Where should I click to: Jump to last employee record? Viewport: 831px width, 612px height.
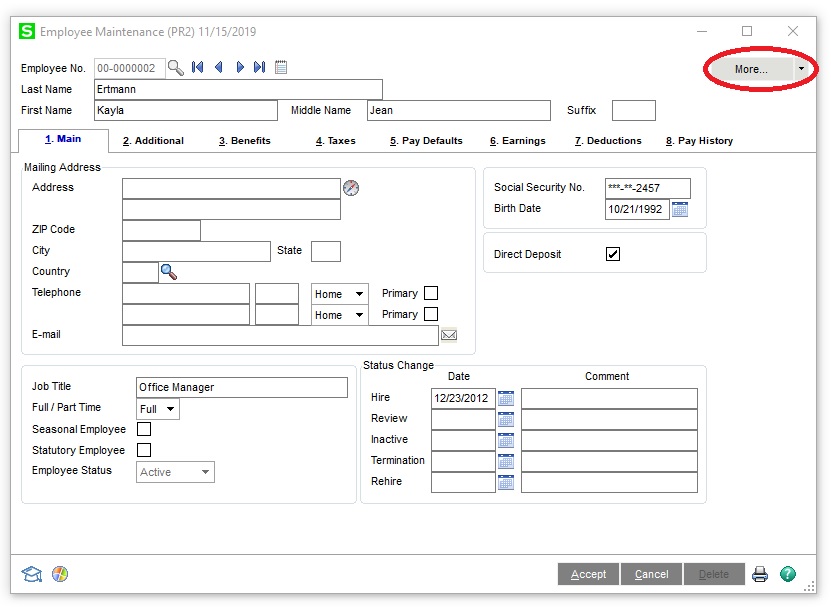tap(260, 67)
